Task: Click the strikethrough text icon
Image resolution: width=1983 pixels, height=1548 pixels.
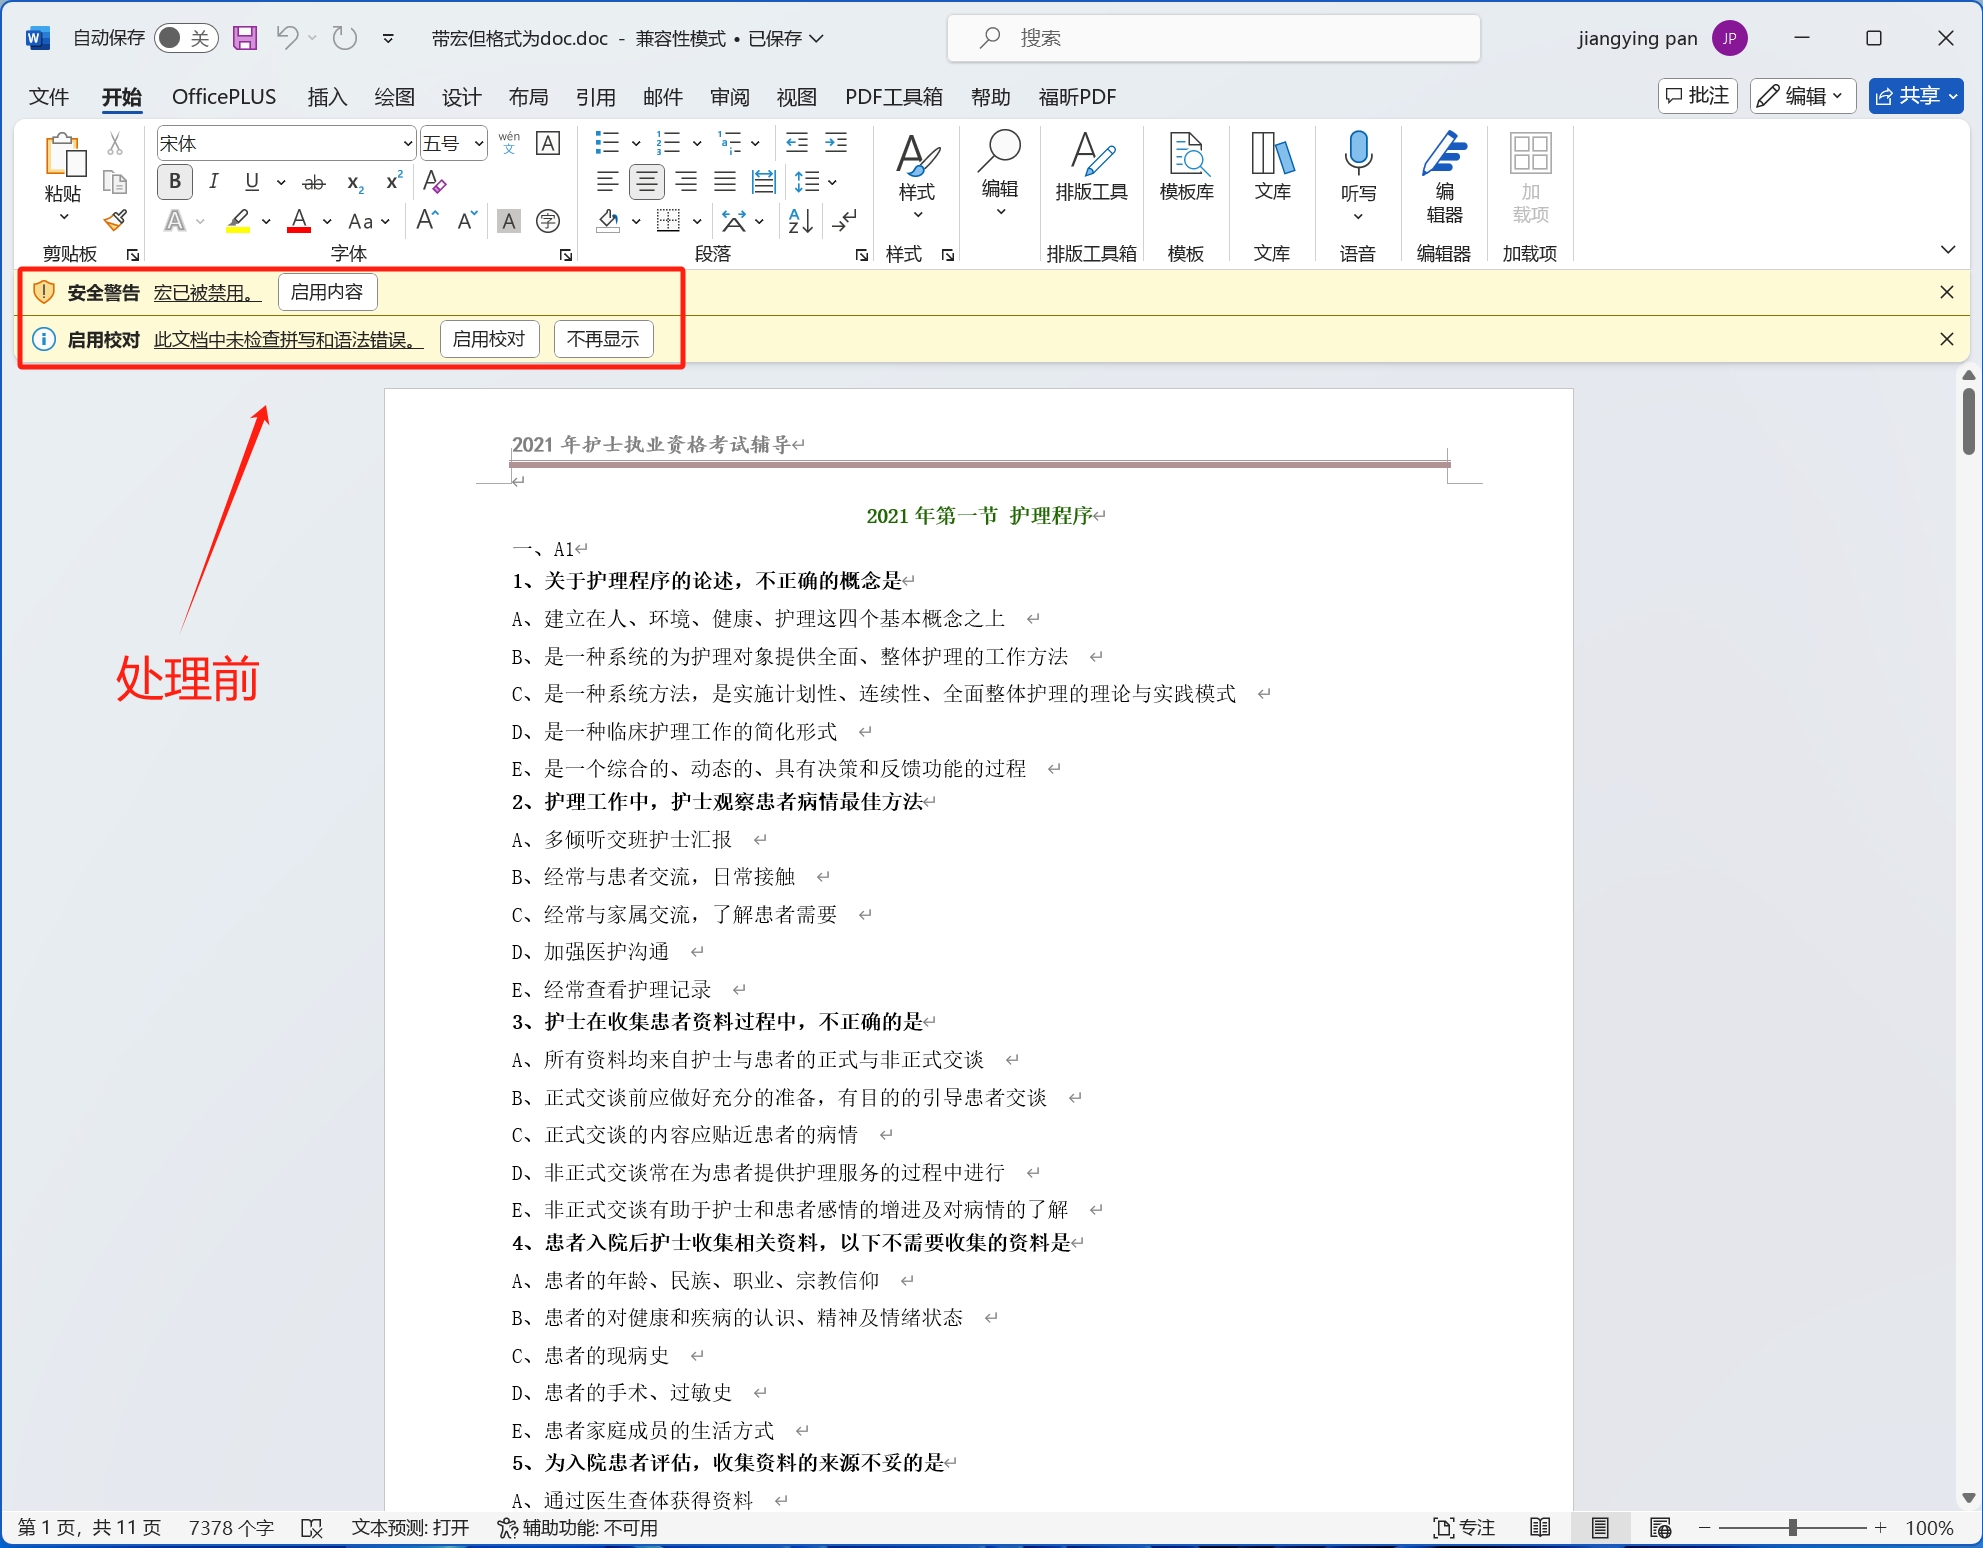Action: [313, 182]
